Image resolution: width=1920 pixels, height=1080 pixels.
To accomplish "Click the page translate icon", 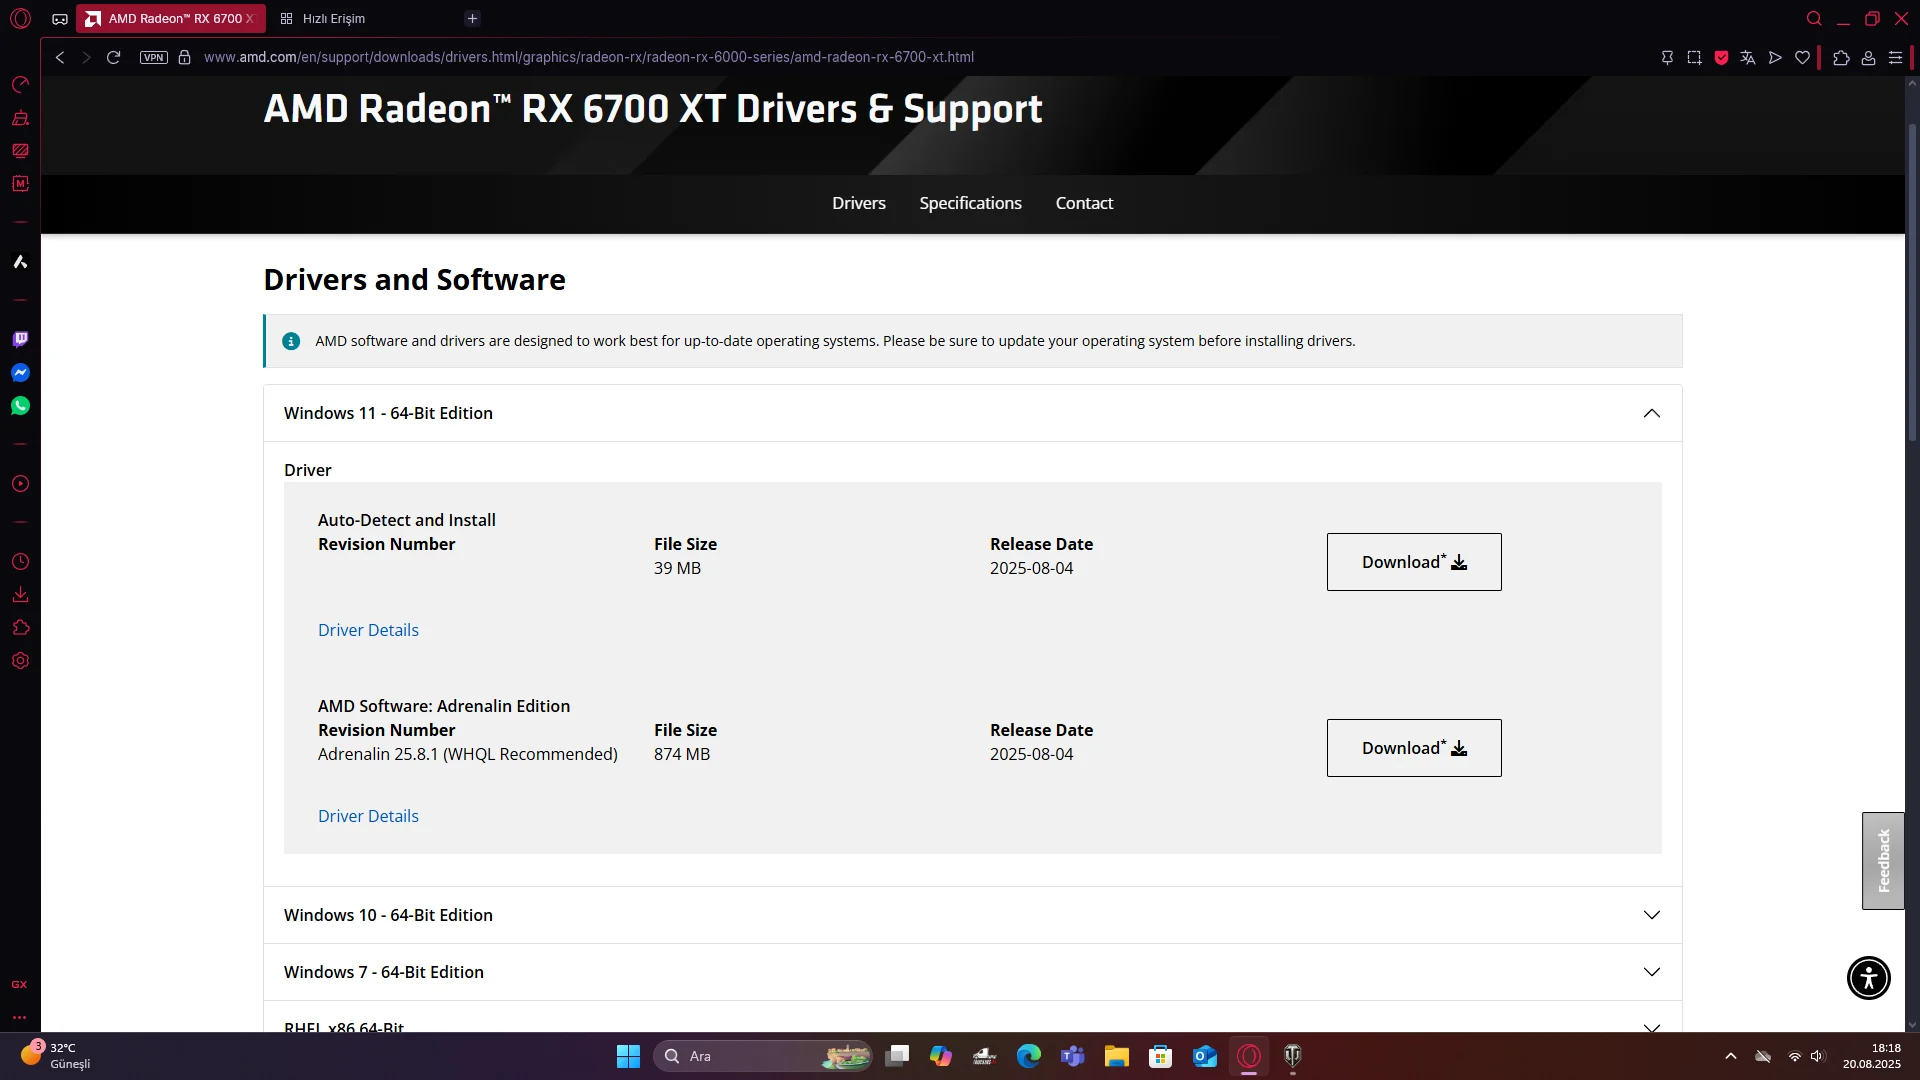I will pos(1748,58).
